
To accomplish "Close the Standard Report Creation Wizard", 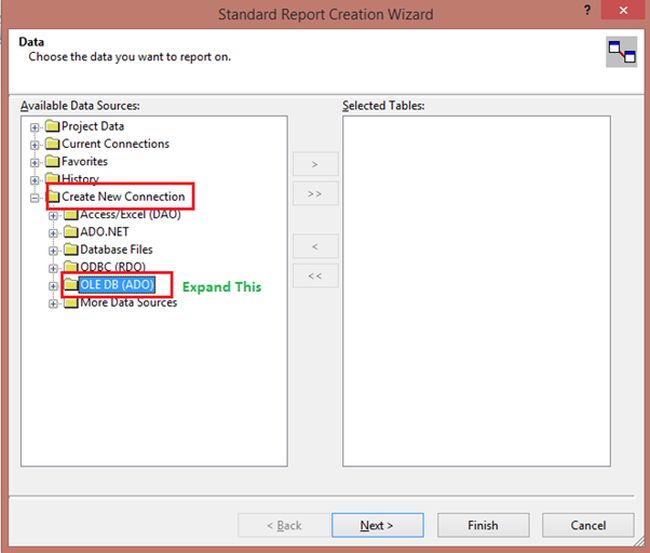I will [623, 10].
